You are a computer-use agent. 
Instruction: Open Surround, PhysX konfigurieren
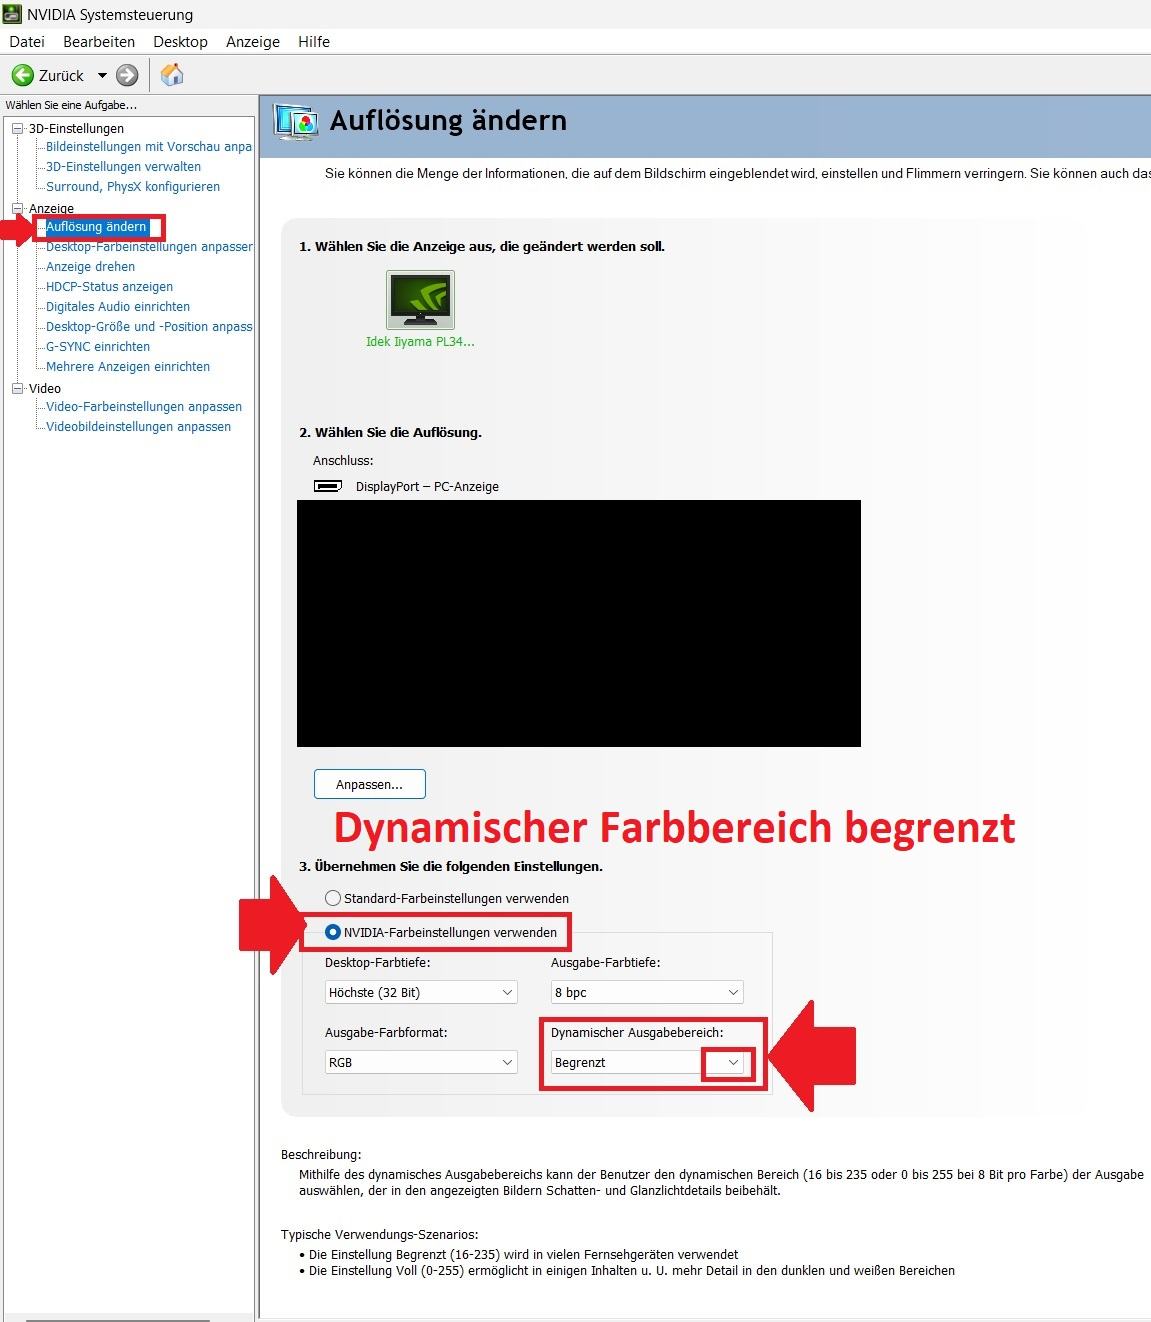pyautogui.click(x=133, y=186)
